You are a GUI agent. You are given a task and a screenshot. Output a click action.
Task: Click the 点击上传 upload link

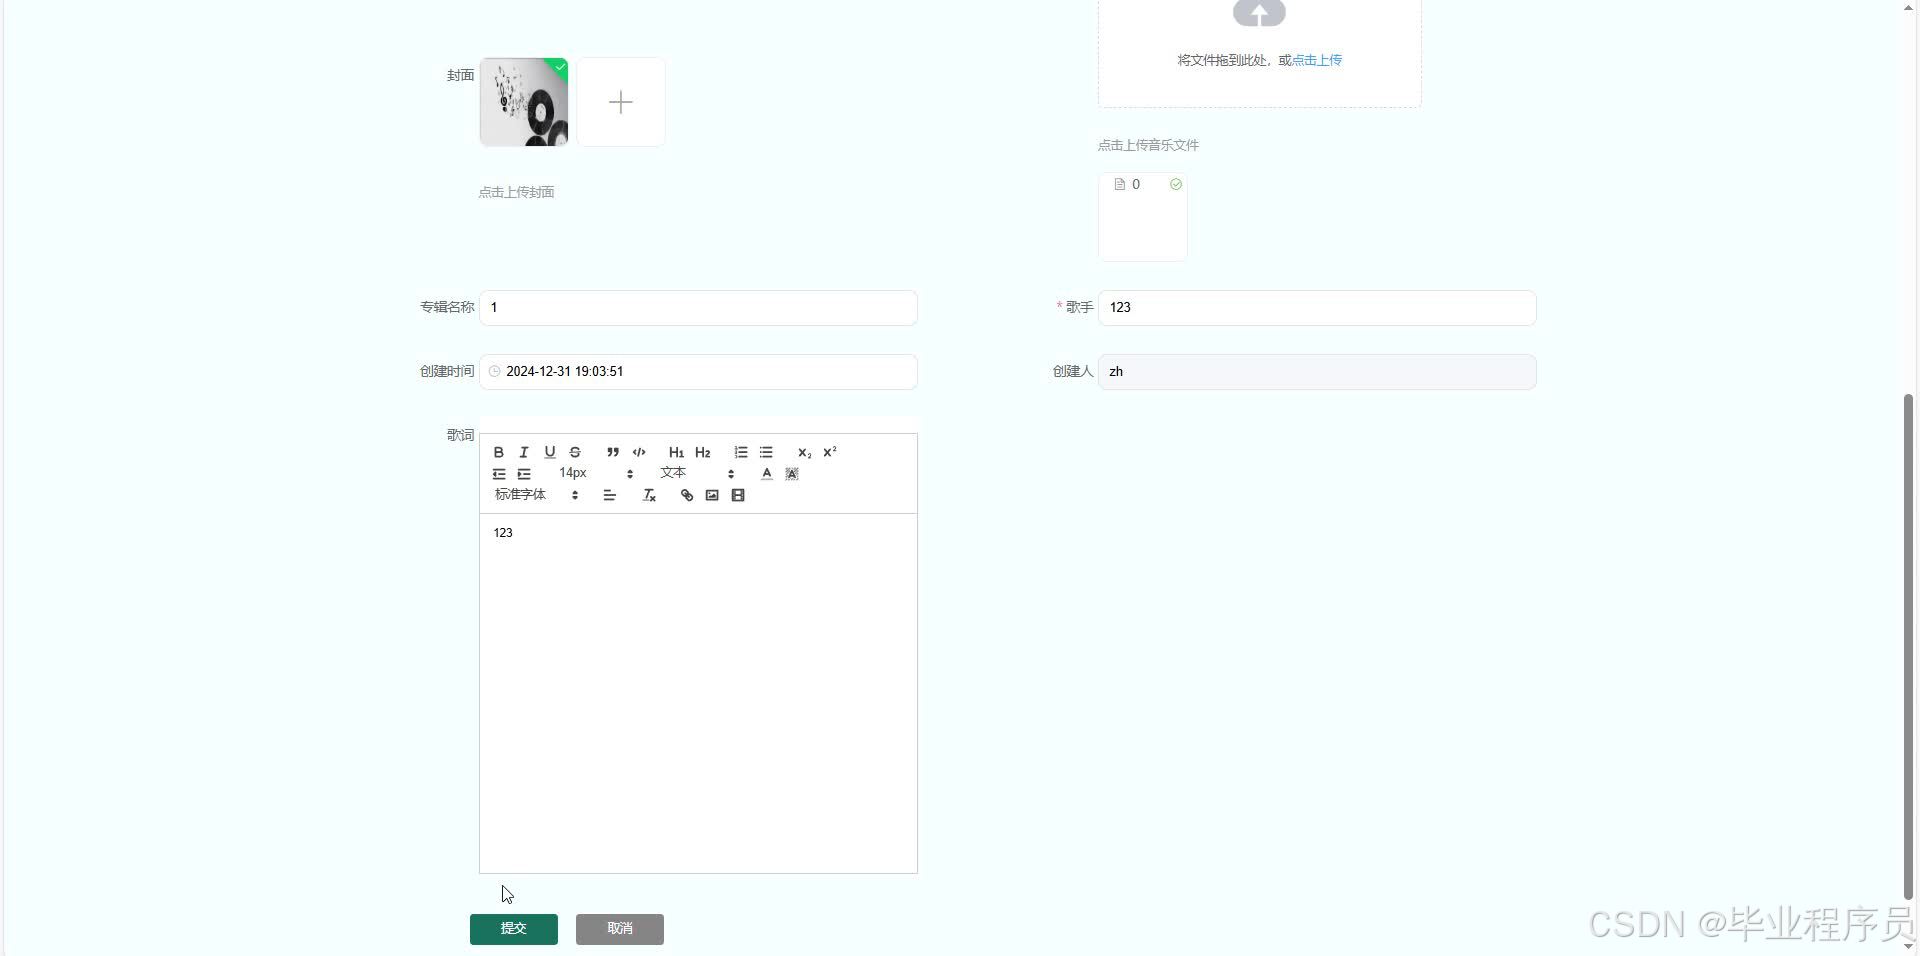1317,60
